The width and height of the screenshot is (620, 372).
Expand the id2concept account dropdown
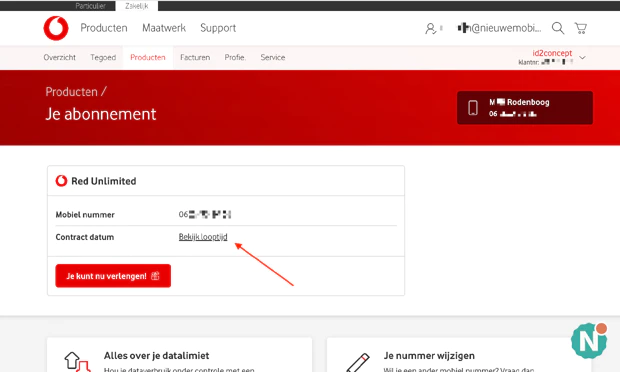pos(582,58)
